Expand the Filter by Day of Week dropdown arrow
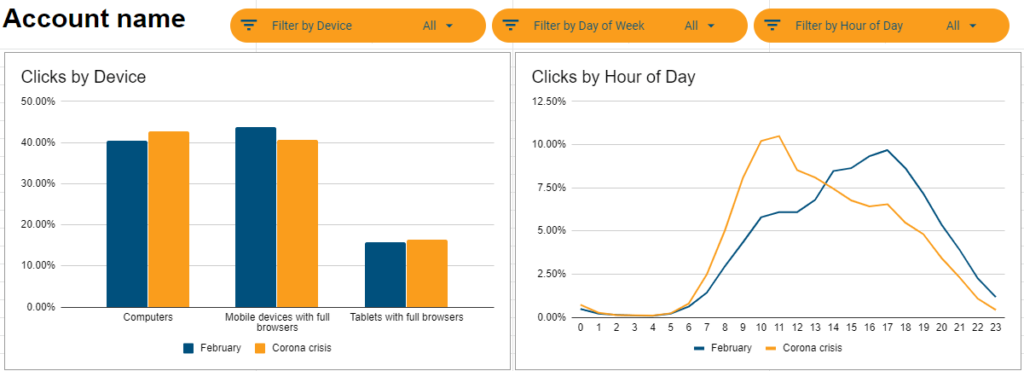 711,26
